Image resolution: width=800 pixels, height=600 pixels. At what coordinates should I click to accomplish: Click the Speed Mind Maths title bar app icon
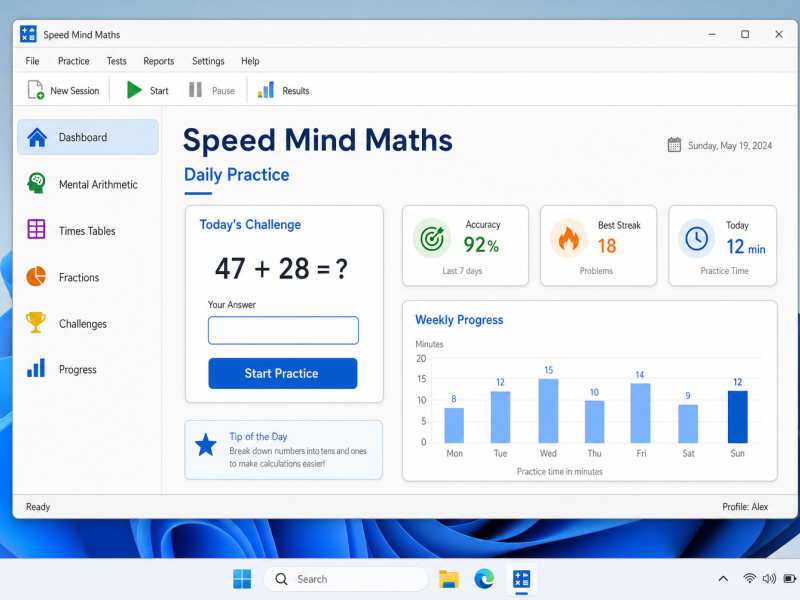pyautogui.click(x=28, y=34)
